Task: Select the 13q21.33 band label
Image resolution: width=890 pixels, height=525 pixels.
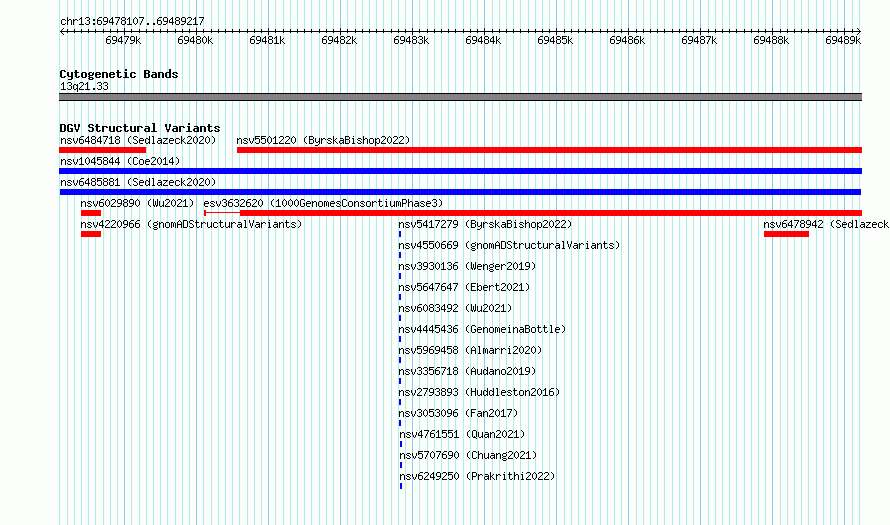Action: click(x=84, y=86)
